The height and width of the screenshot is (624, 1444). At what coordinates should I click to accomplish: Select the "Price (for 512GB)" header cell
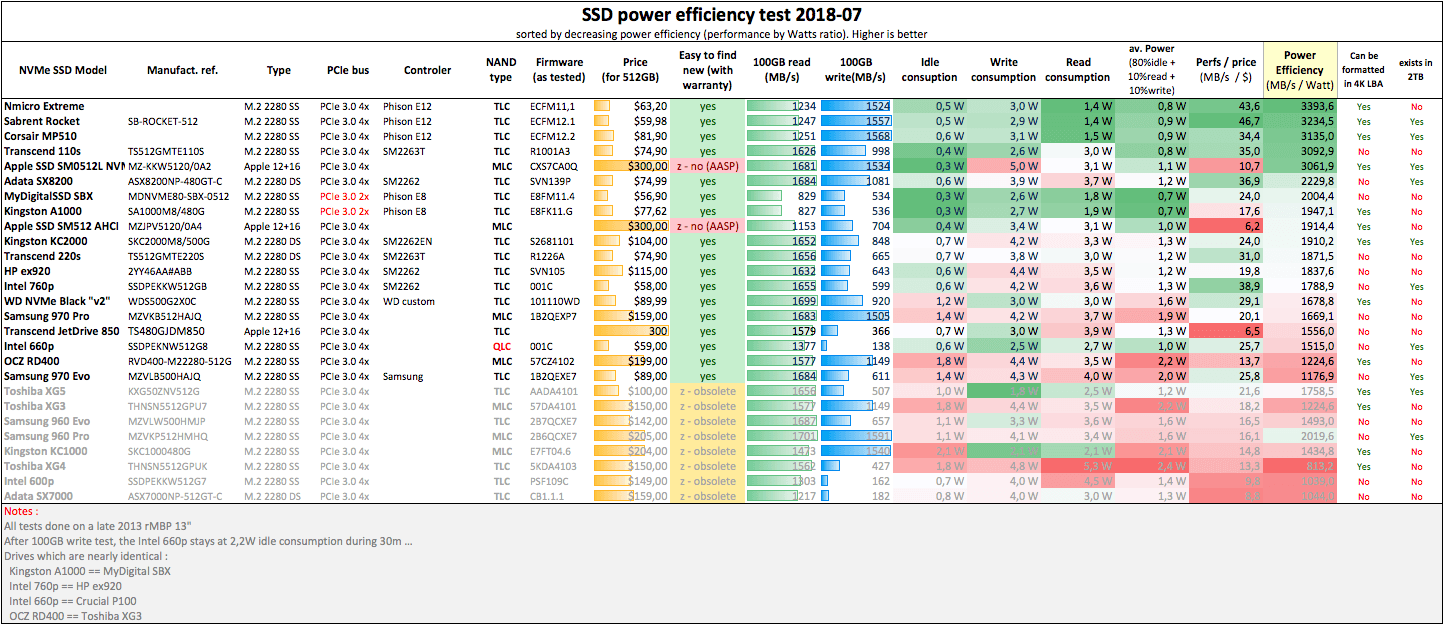tap(632, 70)
